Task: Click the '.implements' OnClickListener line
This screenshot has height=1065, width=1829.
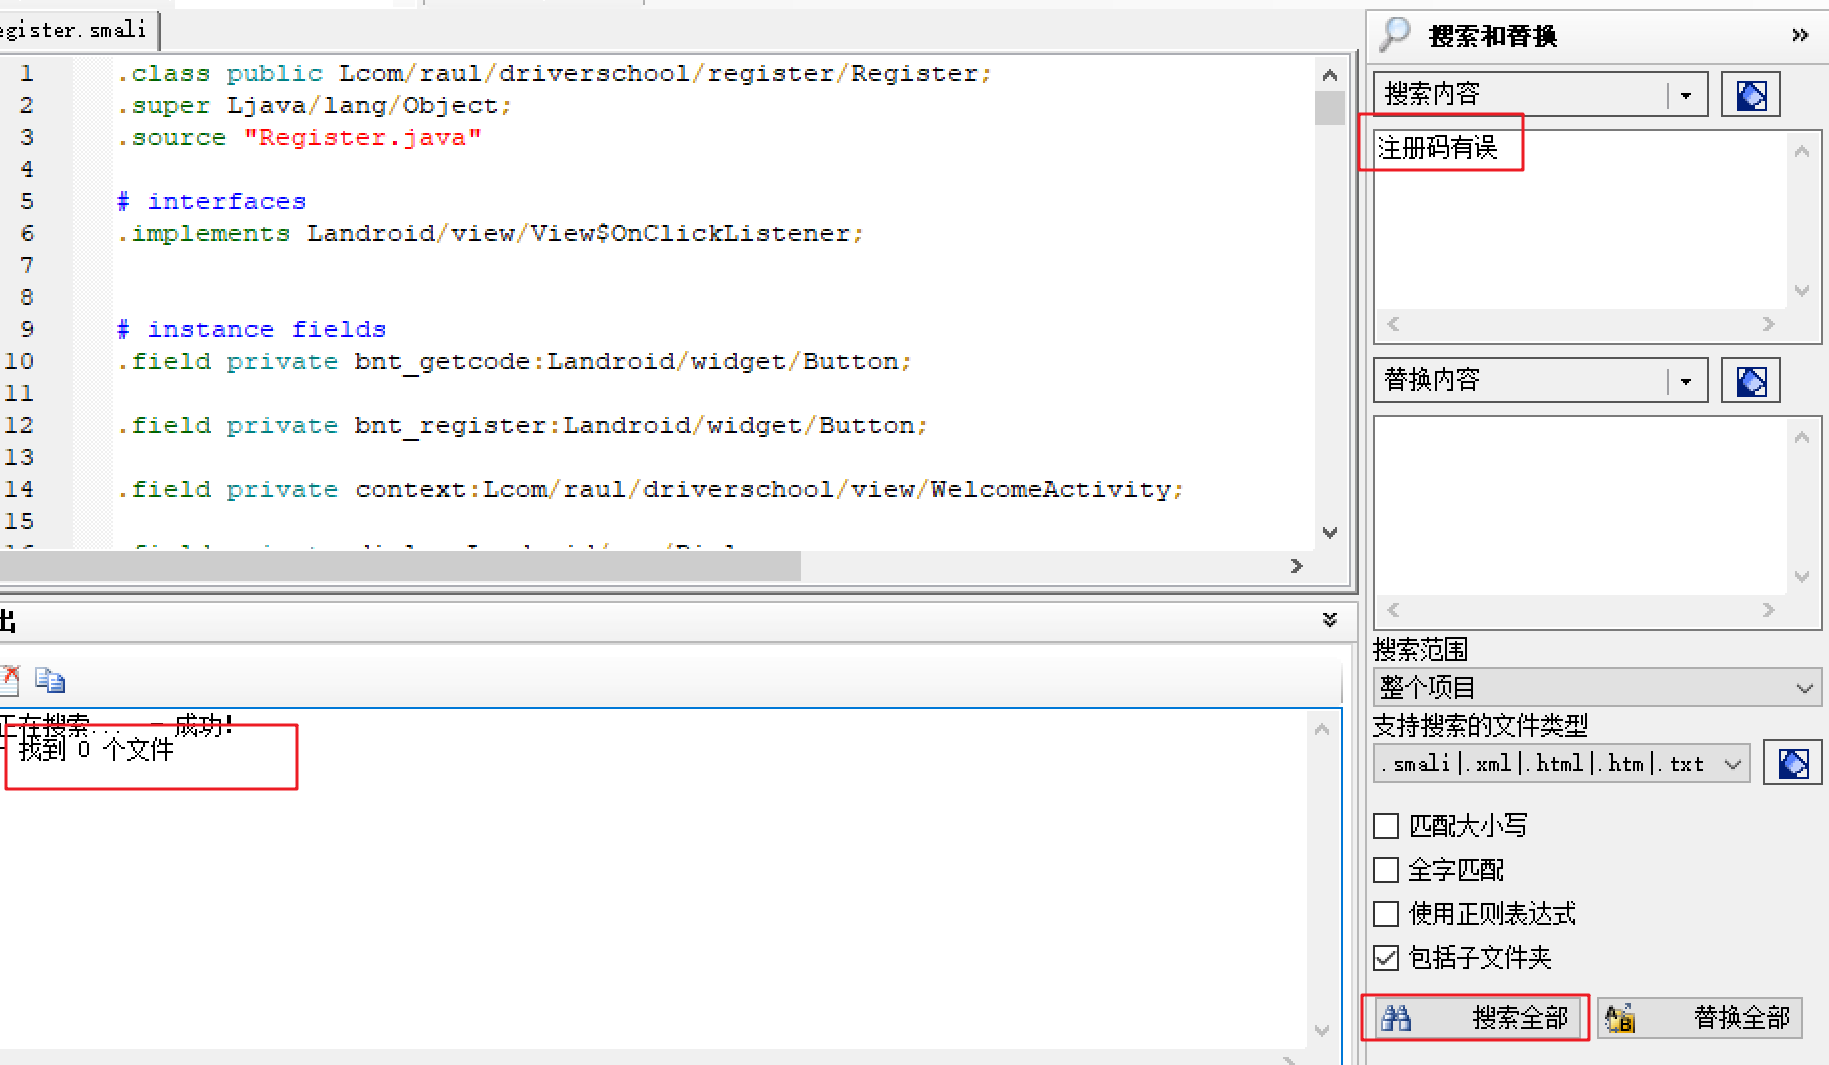Action: coord(490,234)
